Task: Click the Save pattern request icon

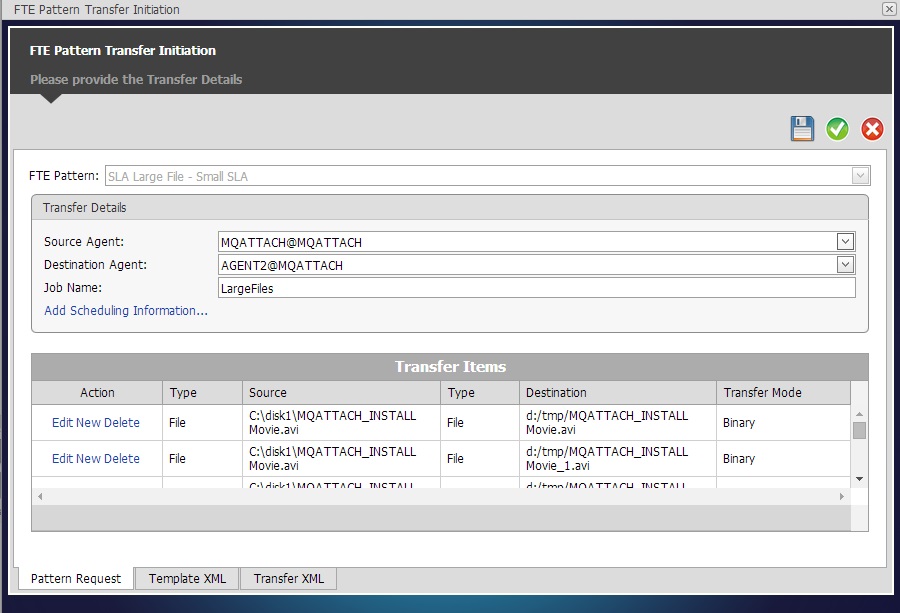Action: pos(802,128)
